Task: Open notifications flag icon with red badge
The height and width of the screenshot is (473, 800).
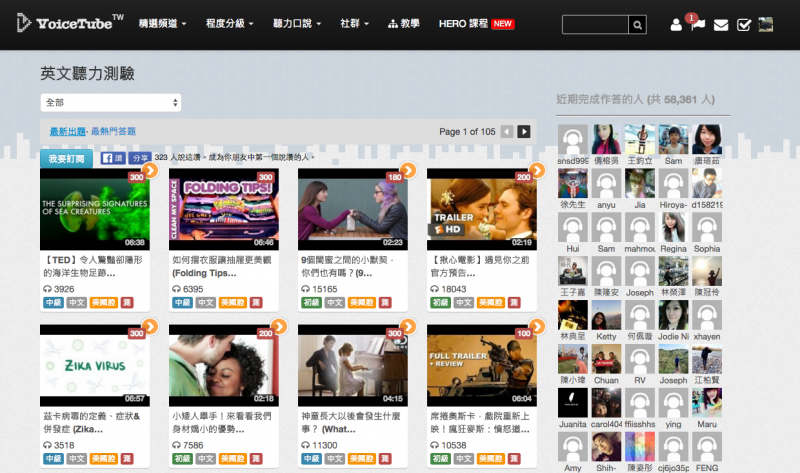Action: tap(698, 25)
